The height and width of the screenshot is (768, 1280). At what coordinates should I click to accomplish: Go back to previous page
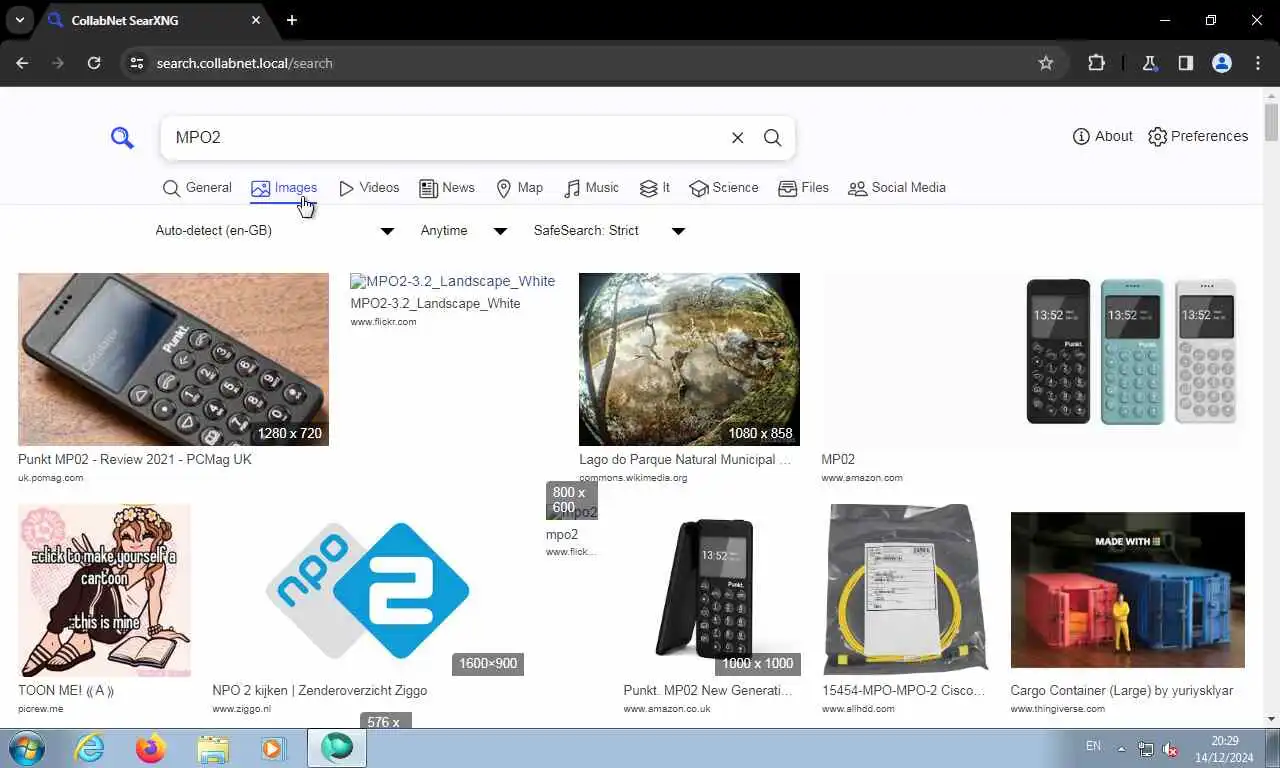22,63
